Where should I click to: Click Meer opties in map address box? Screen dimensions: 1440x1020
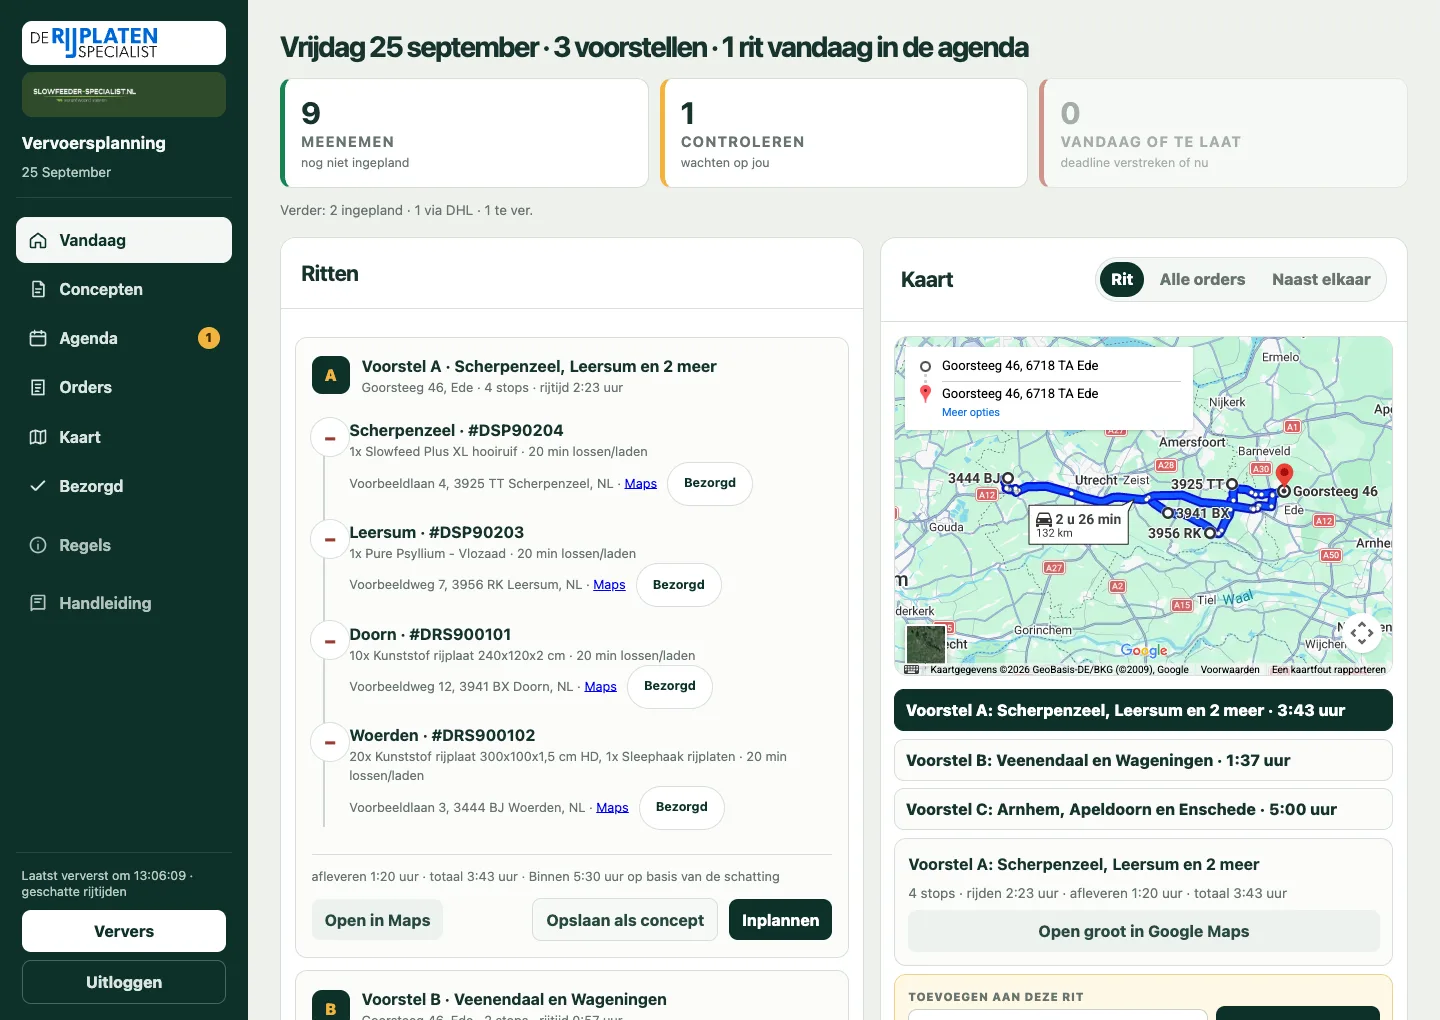(x=971, y=412)
